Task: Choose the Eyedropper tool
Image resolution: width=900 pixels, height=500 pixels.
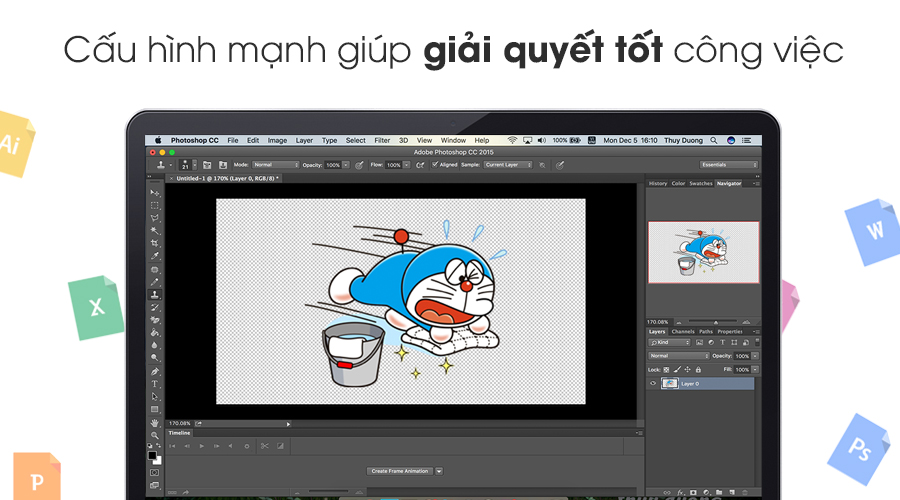Action: point(154,256)
